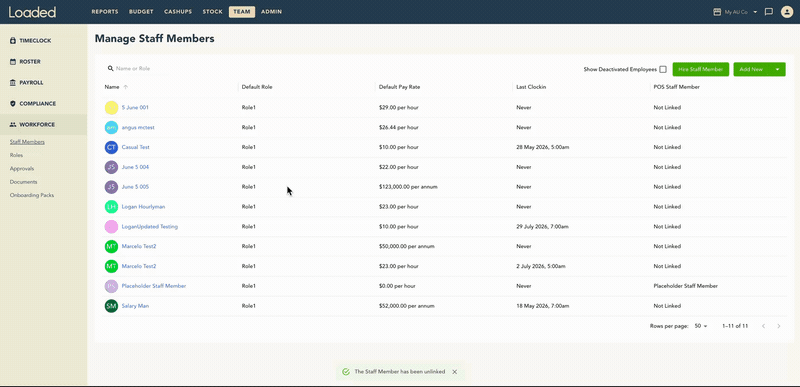Go to the Reports tab
The image size is (800, 387).
click(x=105, y=12)
